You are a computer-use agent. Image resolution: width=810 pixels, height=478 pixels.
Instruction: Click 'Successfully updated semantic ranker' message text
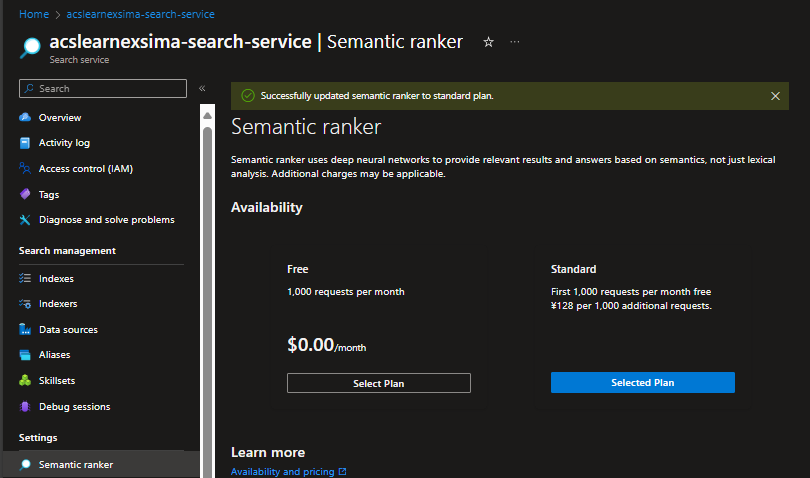pyautogui.click(x=377, y=96)
